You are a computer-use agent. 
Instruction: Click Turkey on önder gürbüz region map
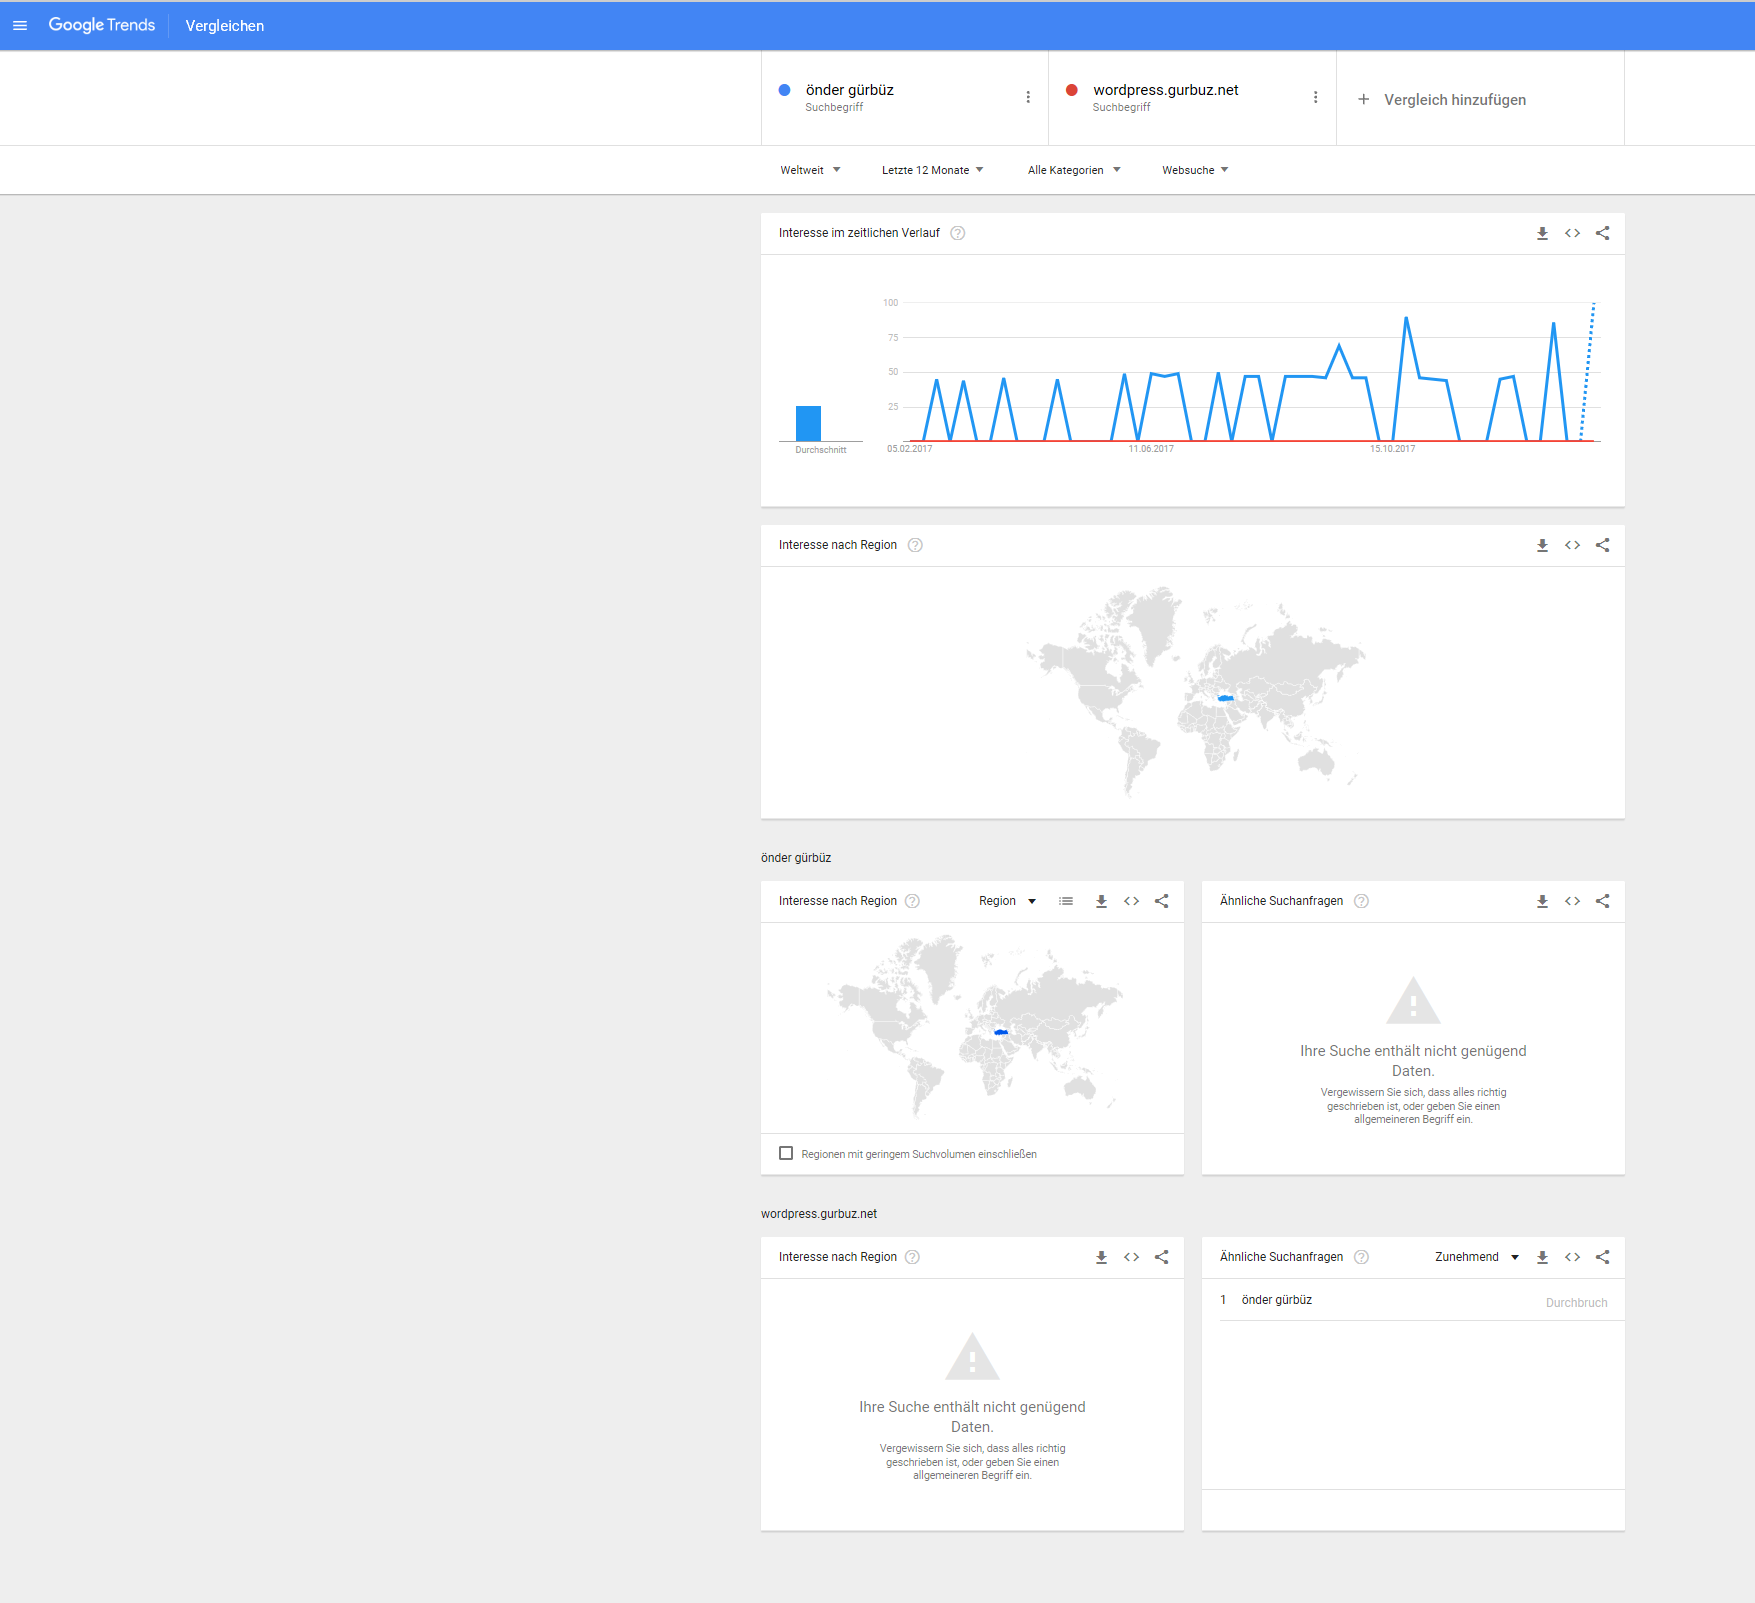(x=1001, y=1032)
